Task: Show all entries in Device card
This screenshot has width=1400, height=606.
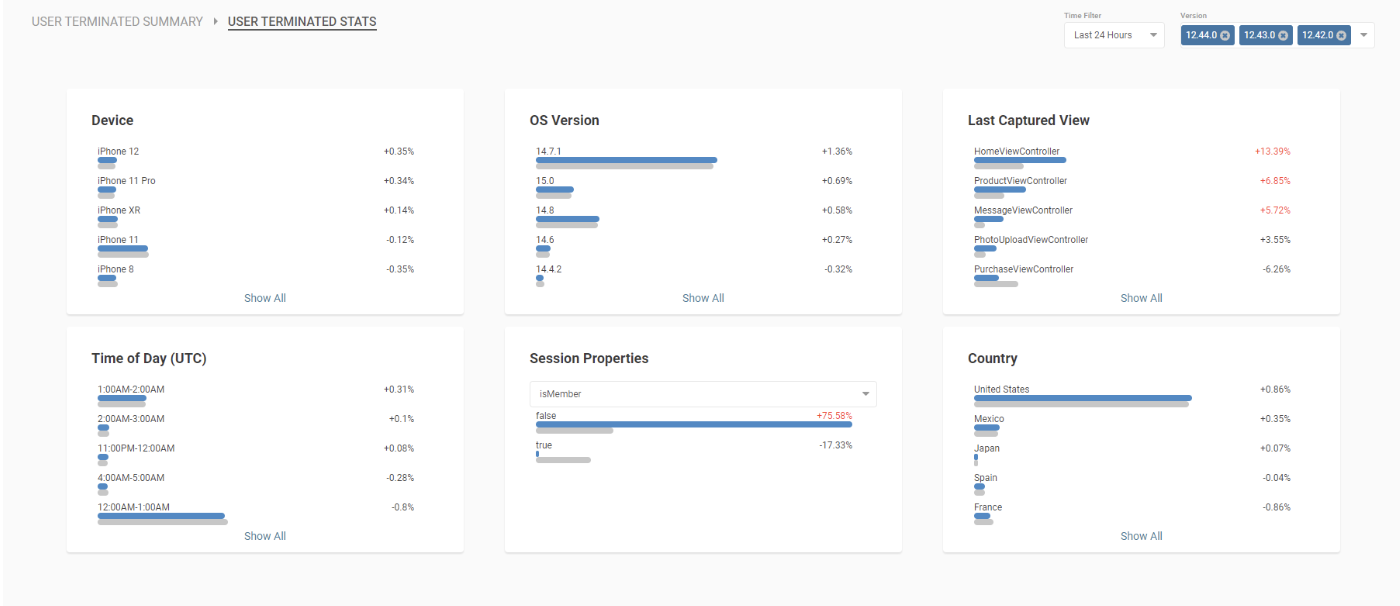Action: pos(265,298)
